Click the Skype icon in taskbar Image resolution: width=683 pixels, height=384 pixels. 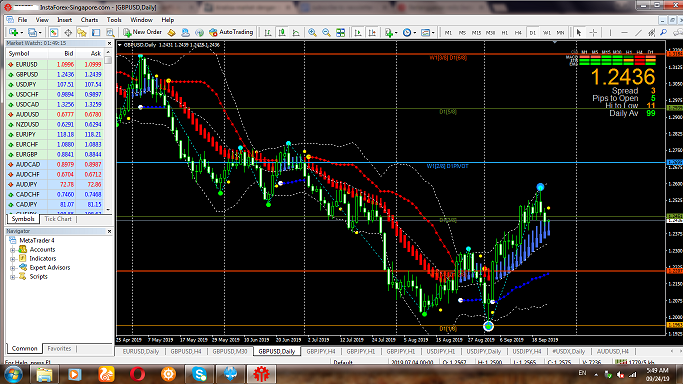click(199, 374)
